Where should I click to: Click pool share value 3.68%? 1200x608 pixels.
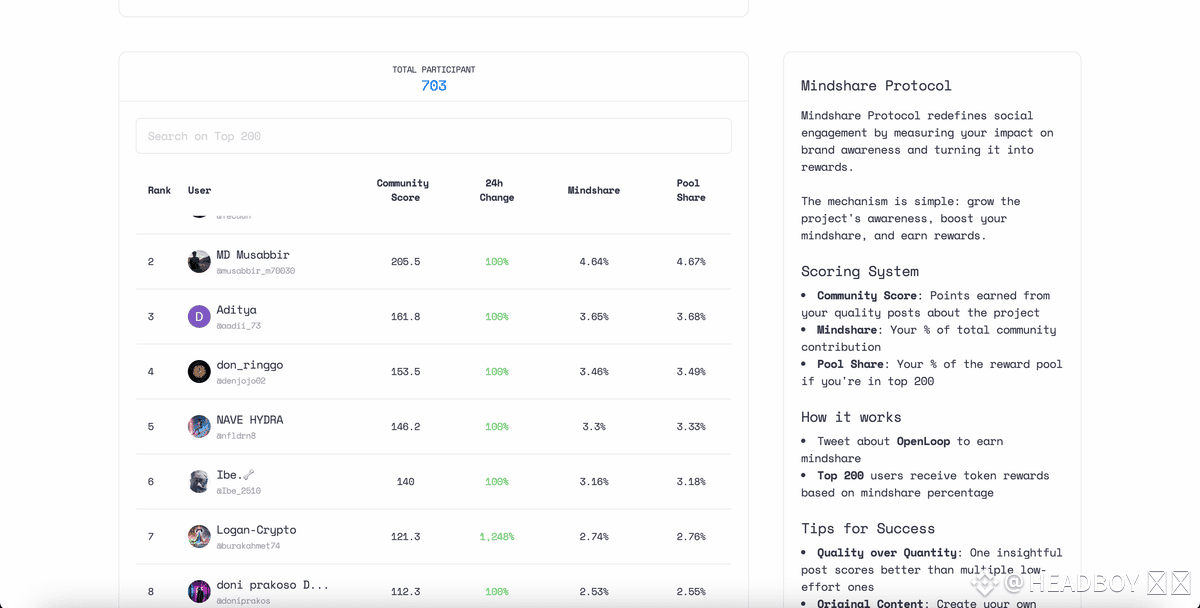[691, 317]
